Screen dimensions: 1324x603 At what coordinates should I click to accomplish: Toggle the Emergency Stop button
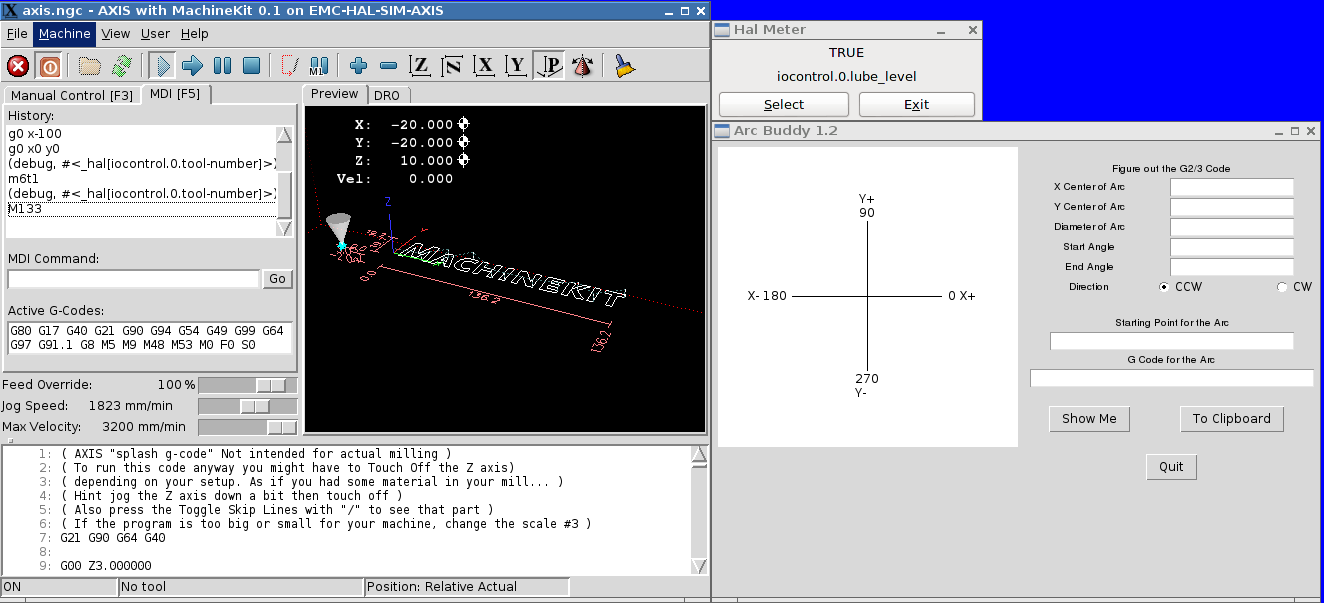(x=18, y=66)
